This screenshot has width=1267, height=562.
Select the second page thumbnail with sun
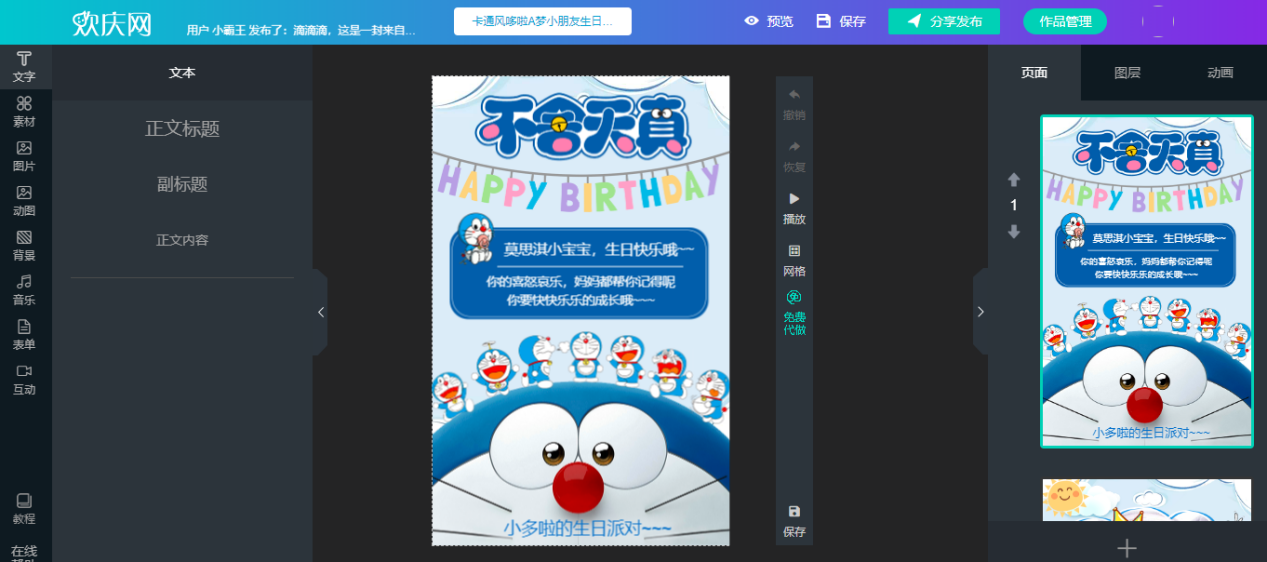[x=1146, y=499]
